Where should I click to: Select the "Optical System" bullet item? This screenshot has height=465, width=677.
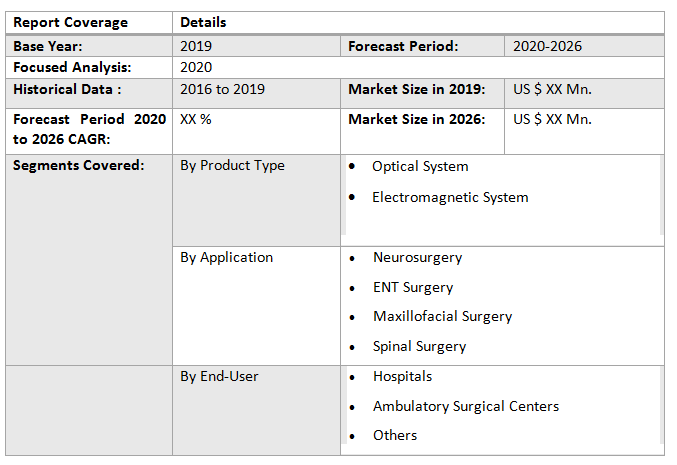[x=420, y=167]
